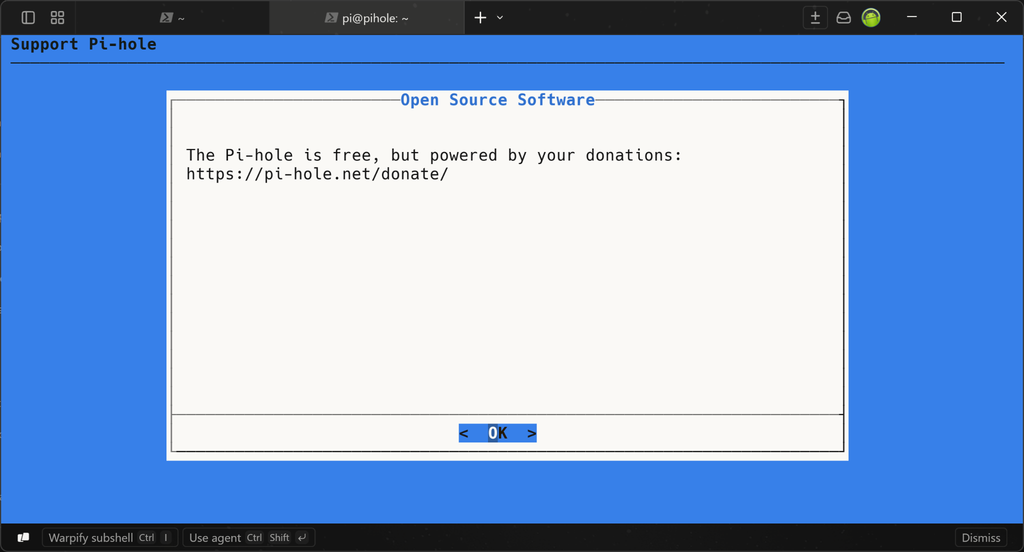Maximize the terminal window
The image size is (1024, 552).
click(957, 18)
